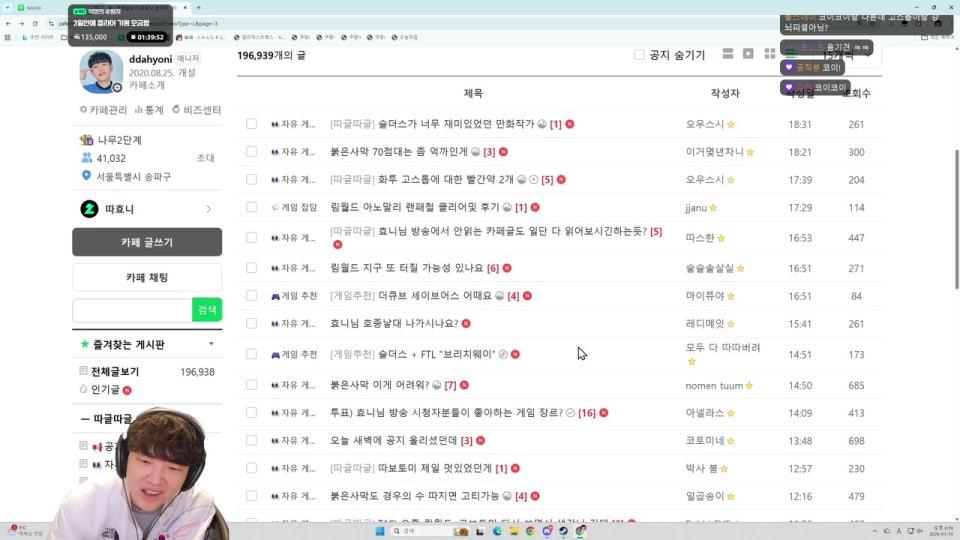Collapse the 따글따글 board group
The height and width of the screenshot is (540, 960).
click(86, 419)
